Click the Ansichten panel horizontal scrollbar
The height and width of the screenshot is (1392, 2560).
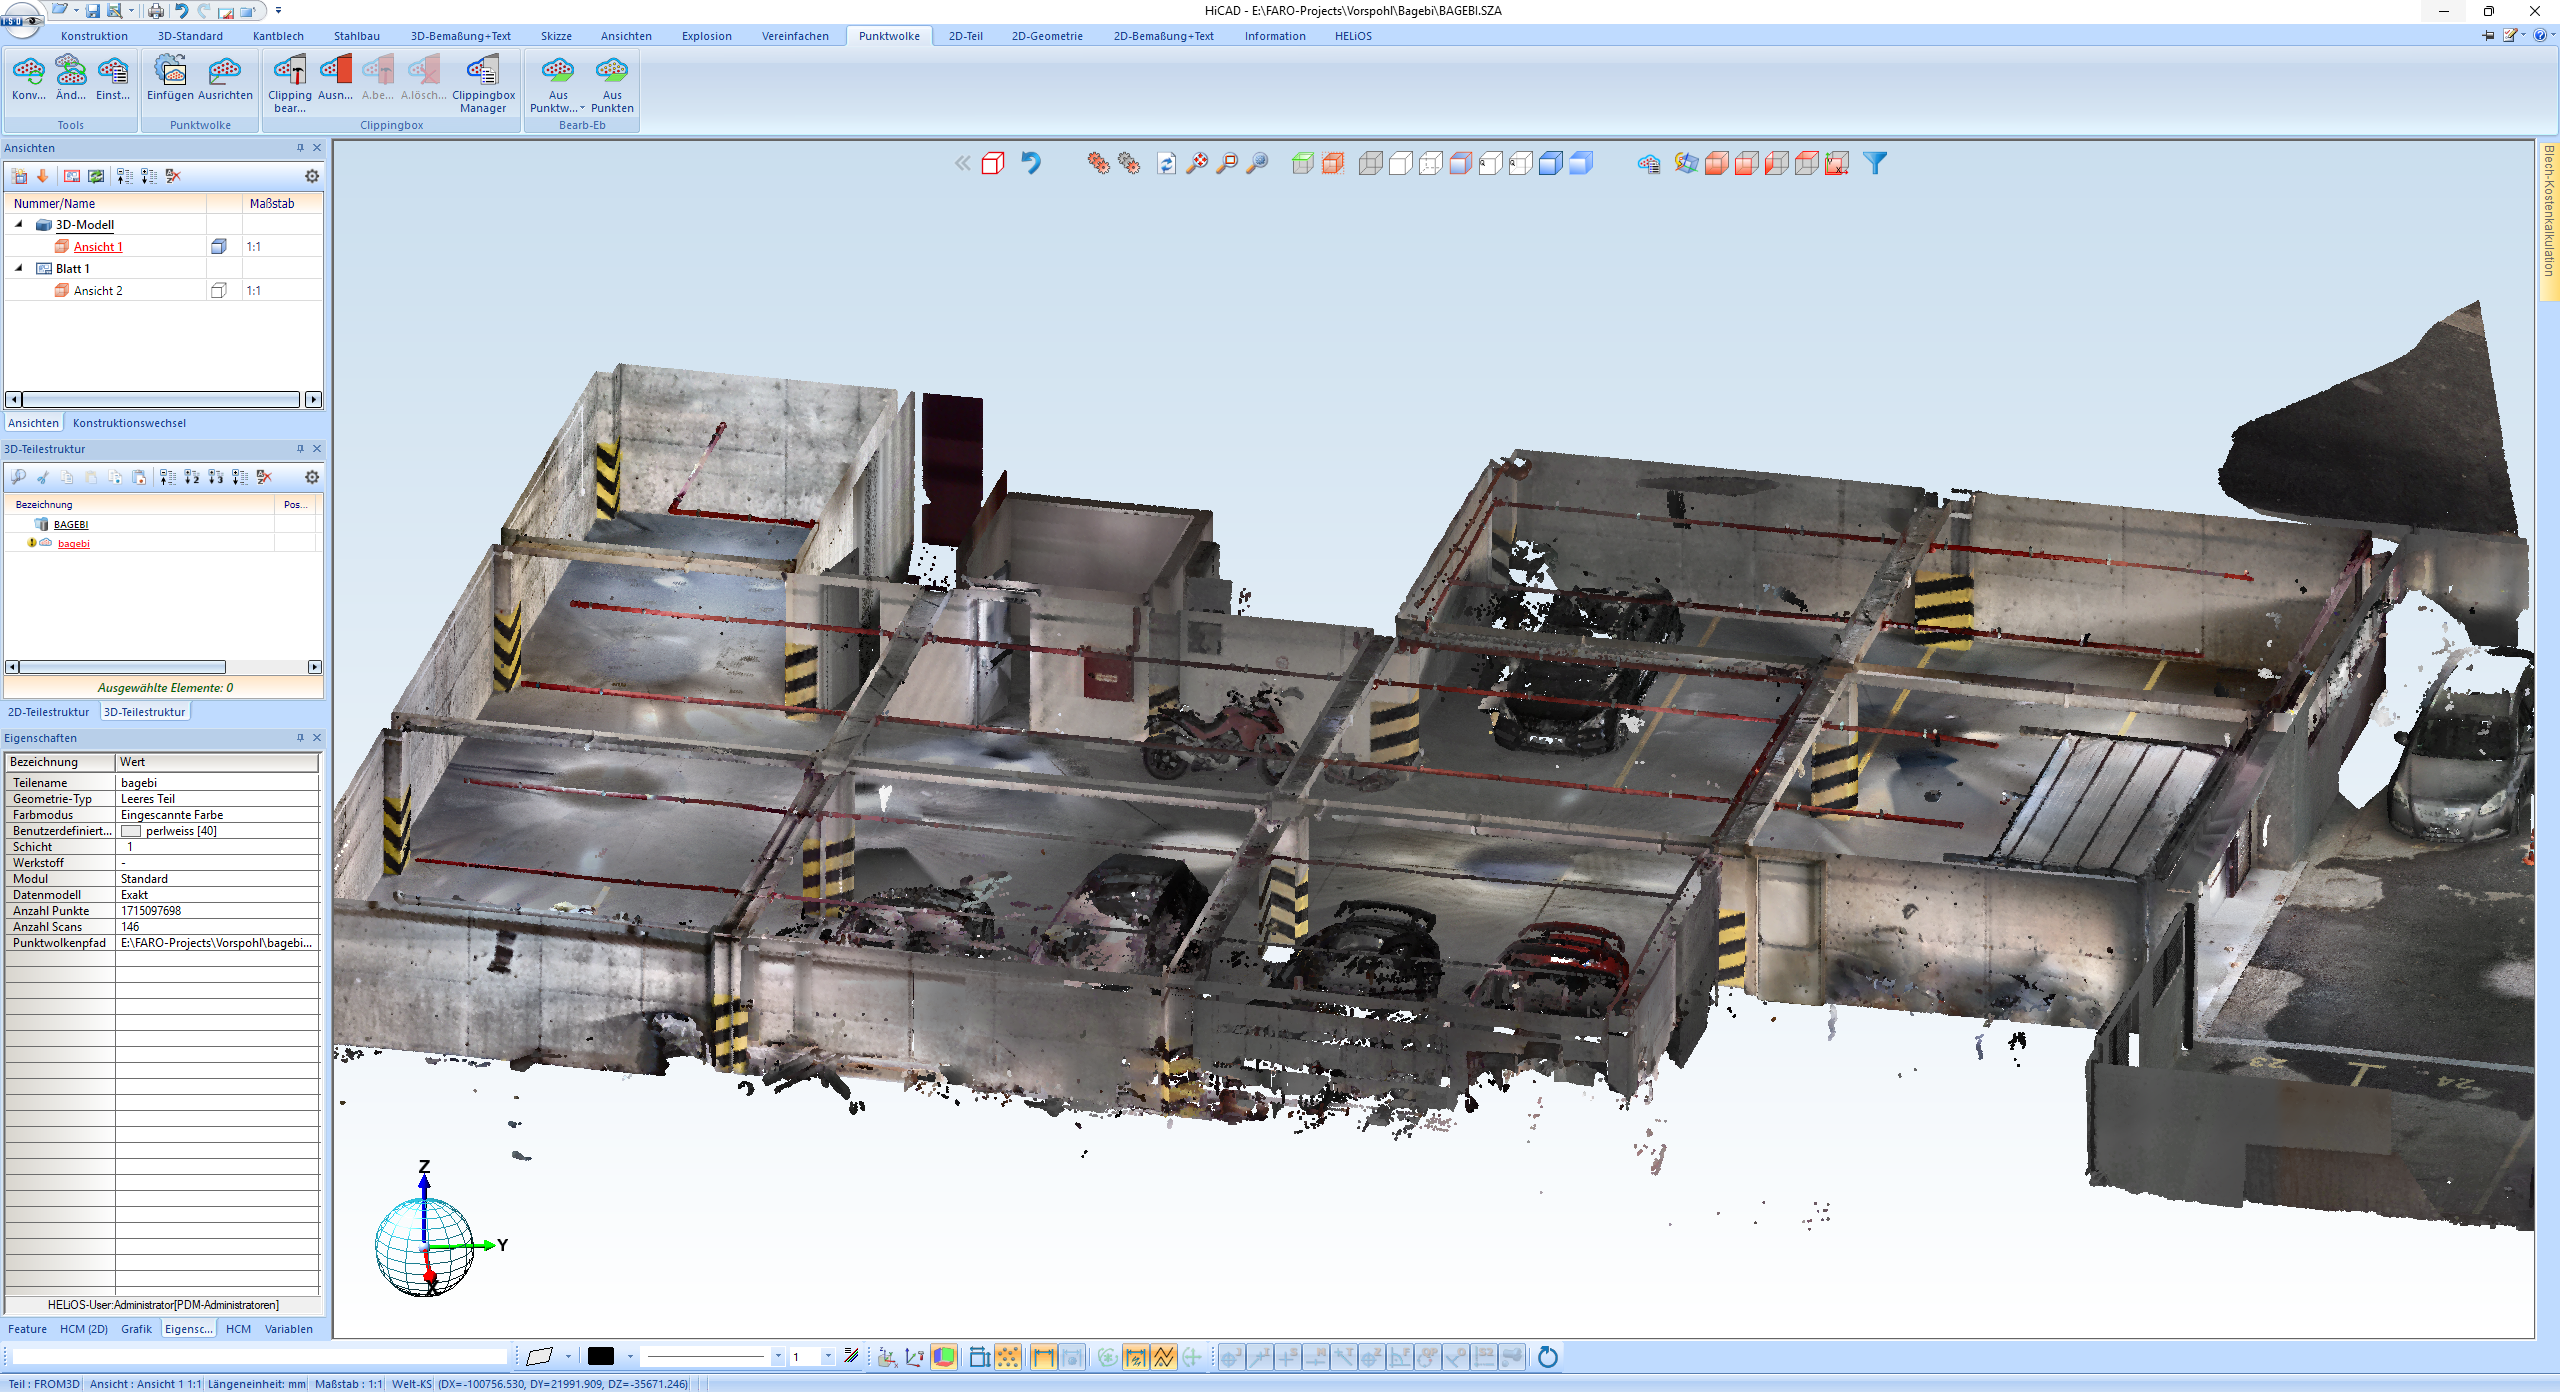pos(160,400)
